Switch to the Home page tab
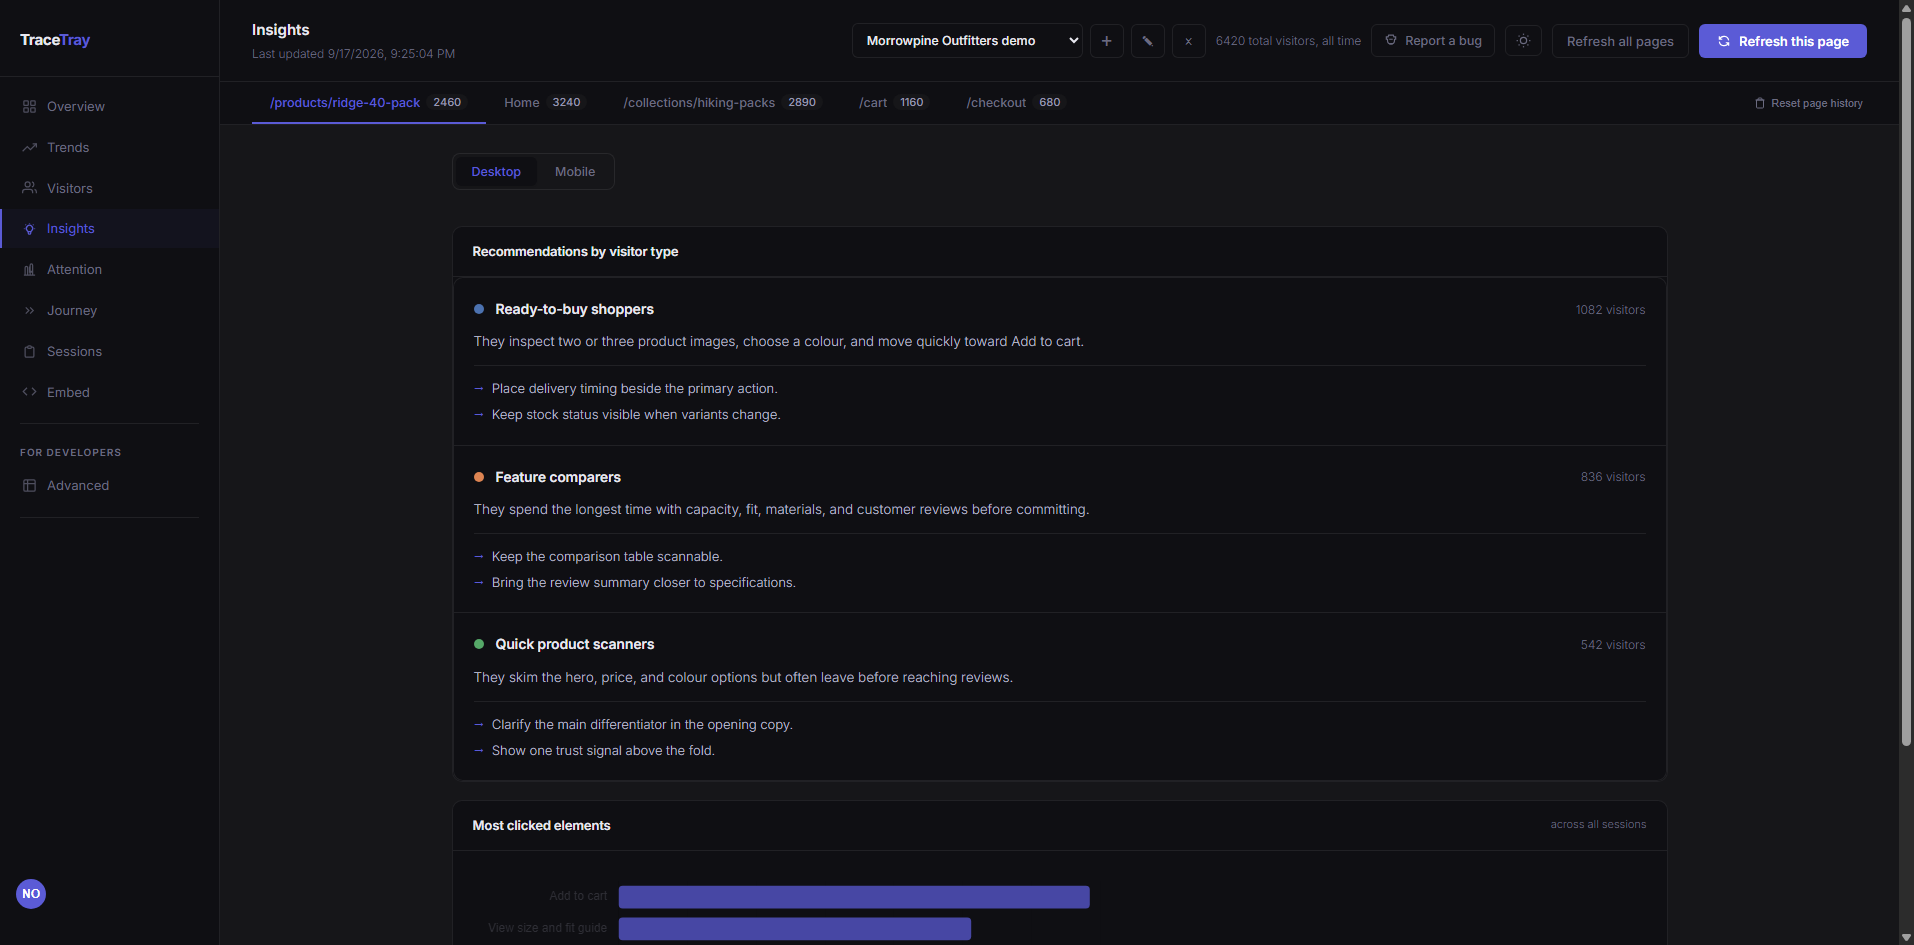 pos(543,103)
